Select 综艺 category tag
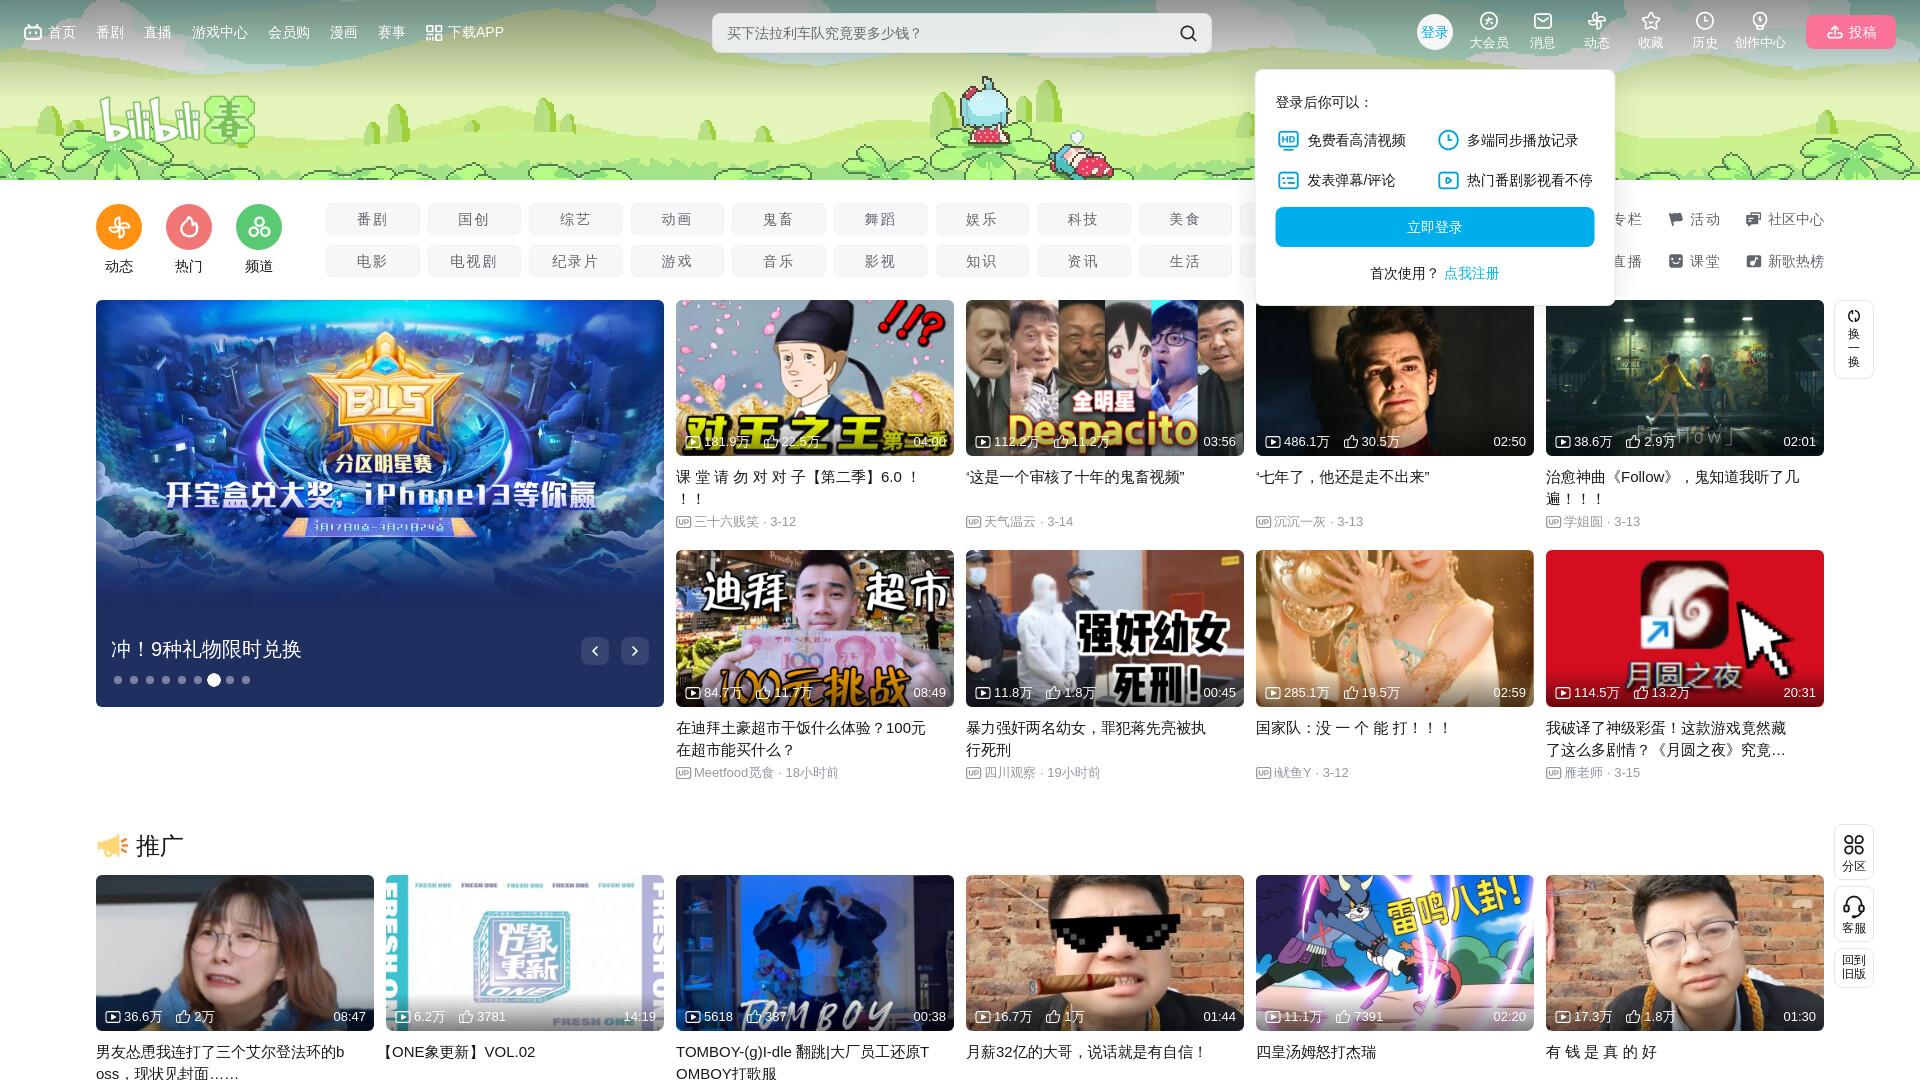 (x=576, y=219)
